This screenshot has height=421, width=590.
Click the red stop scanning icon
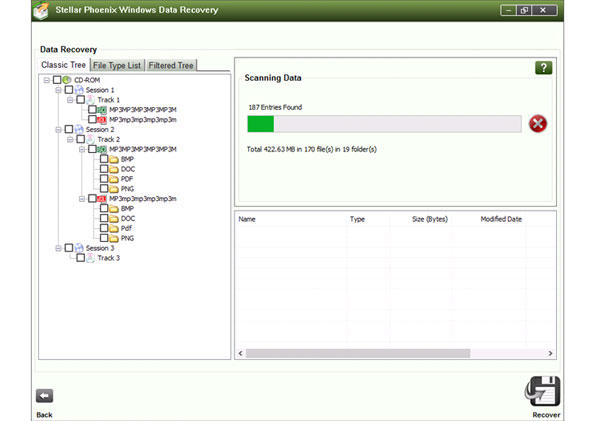click(x=538, y=124)
